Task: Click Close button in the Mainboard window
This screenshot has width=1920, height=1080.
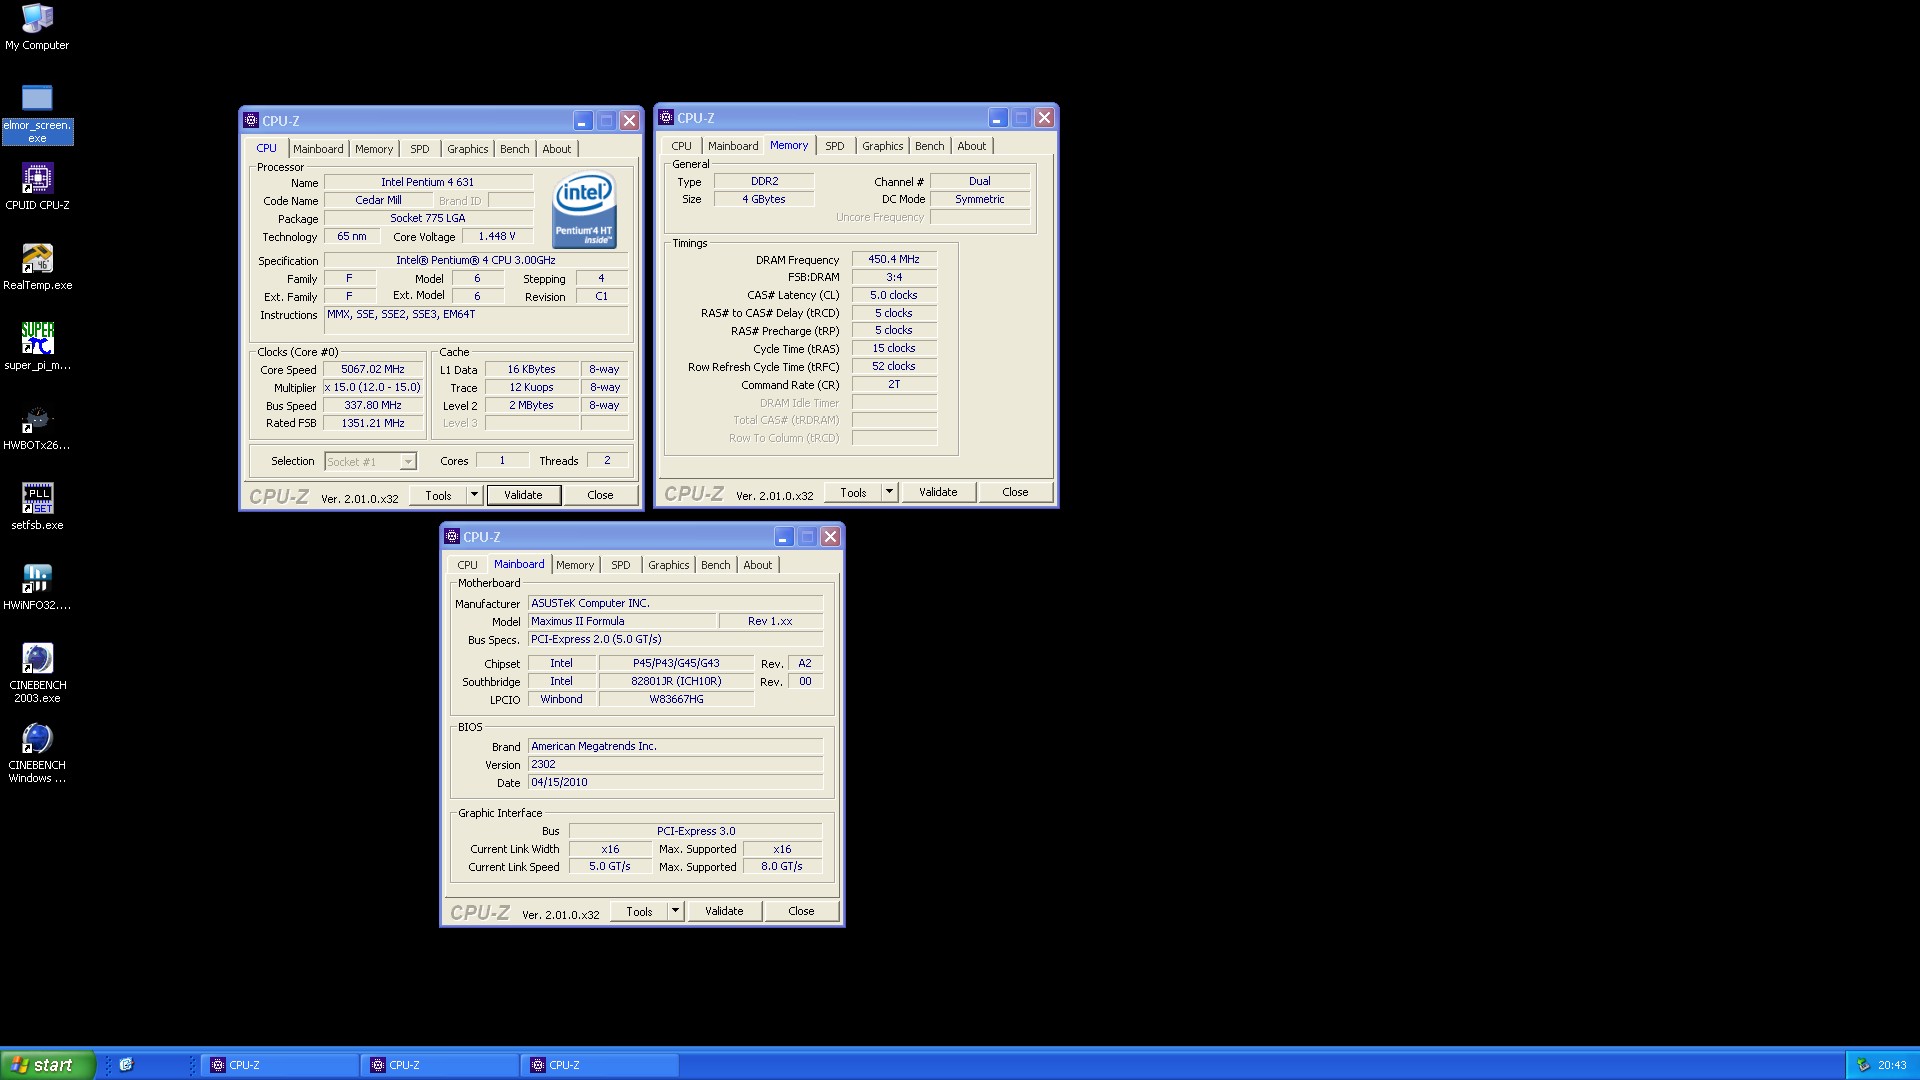Action: 801,911
